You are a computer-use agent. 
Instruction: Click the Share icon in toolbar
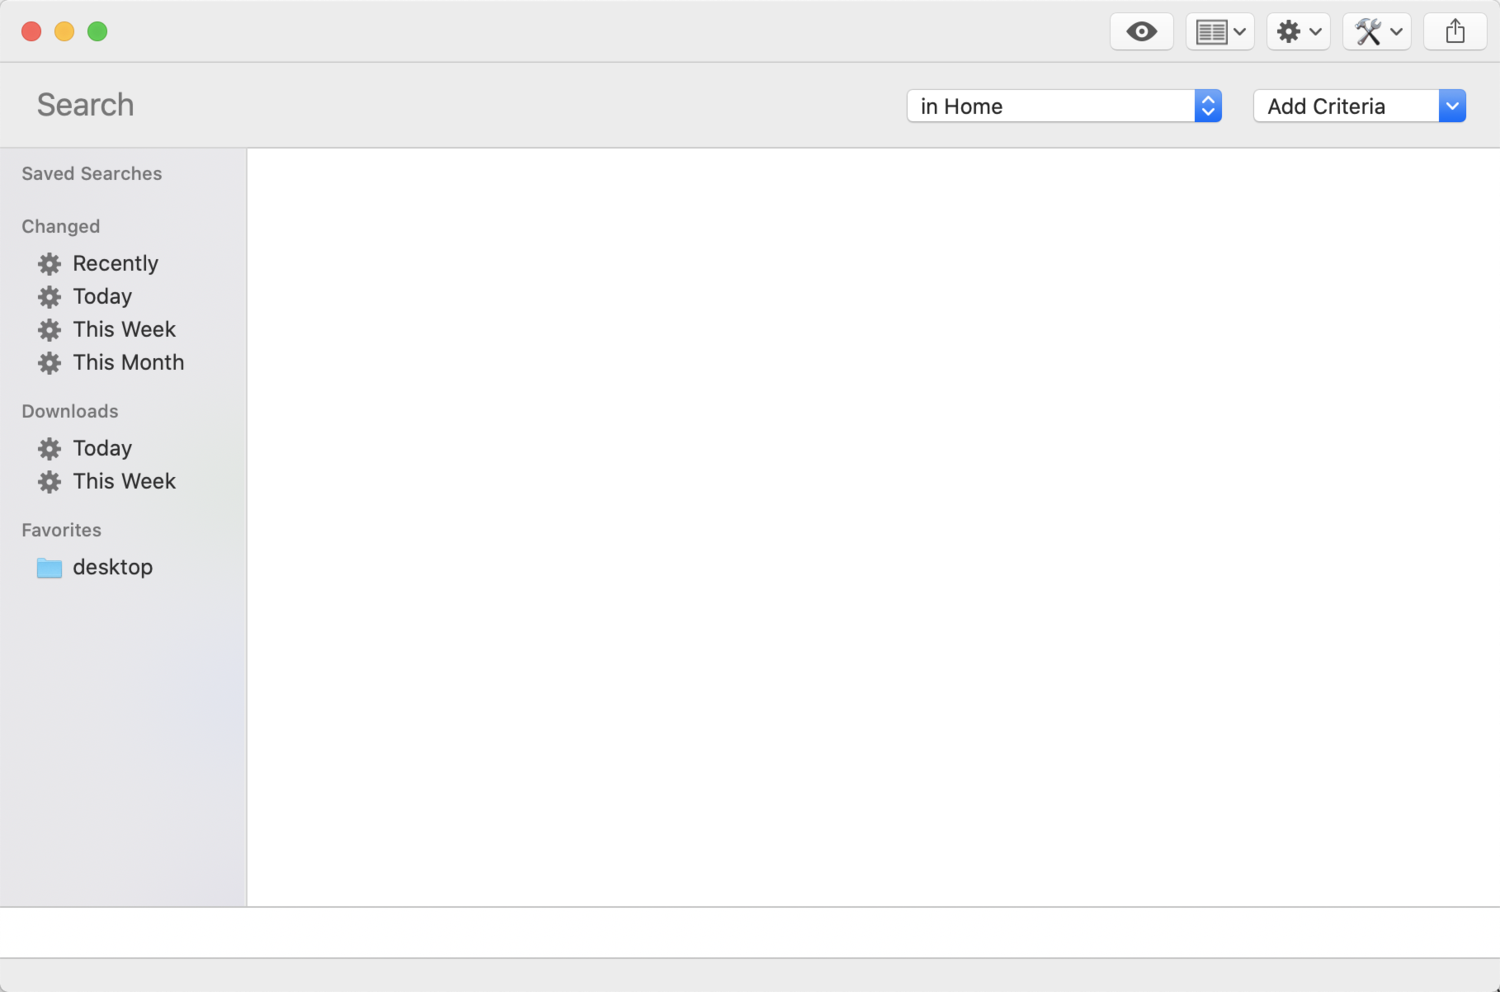(1454, 32)
